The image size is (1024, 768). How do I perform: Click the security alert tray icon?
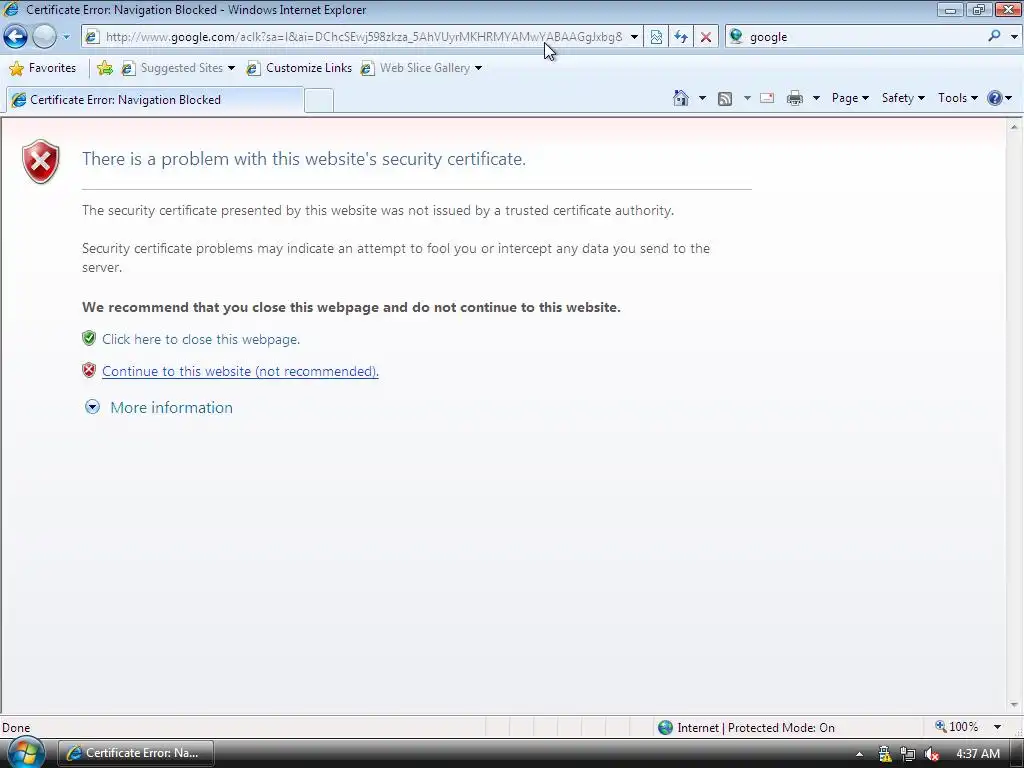click(885, 754)
